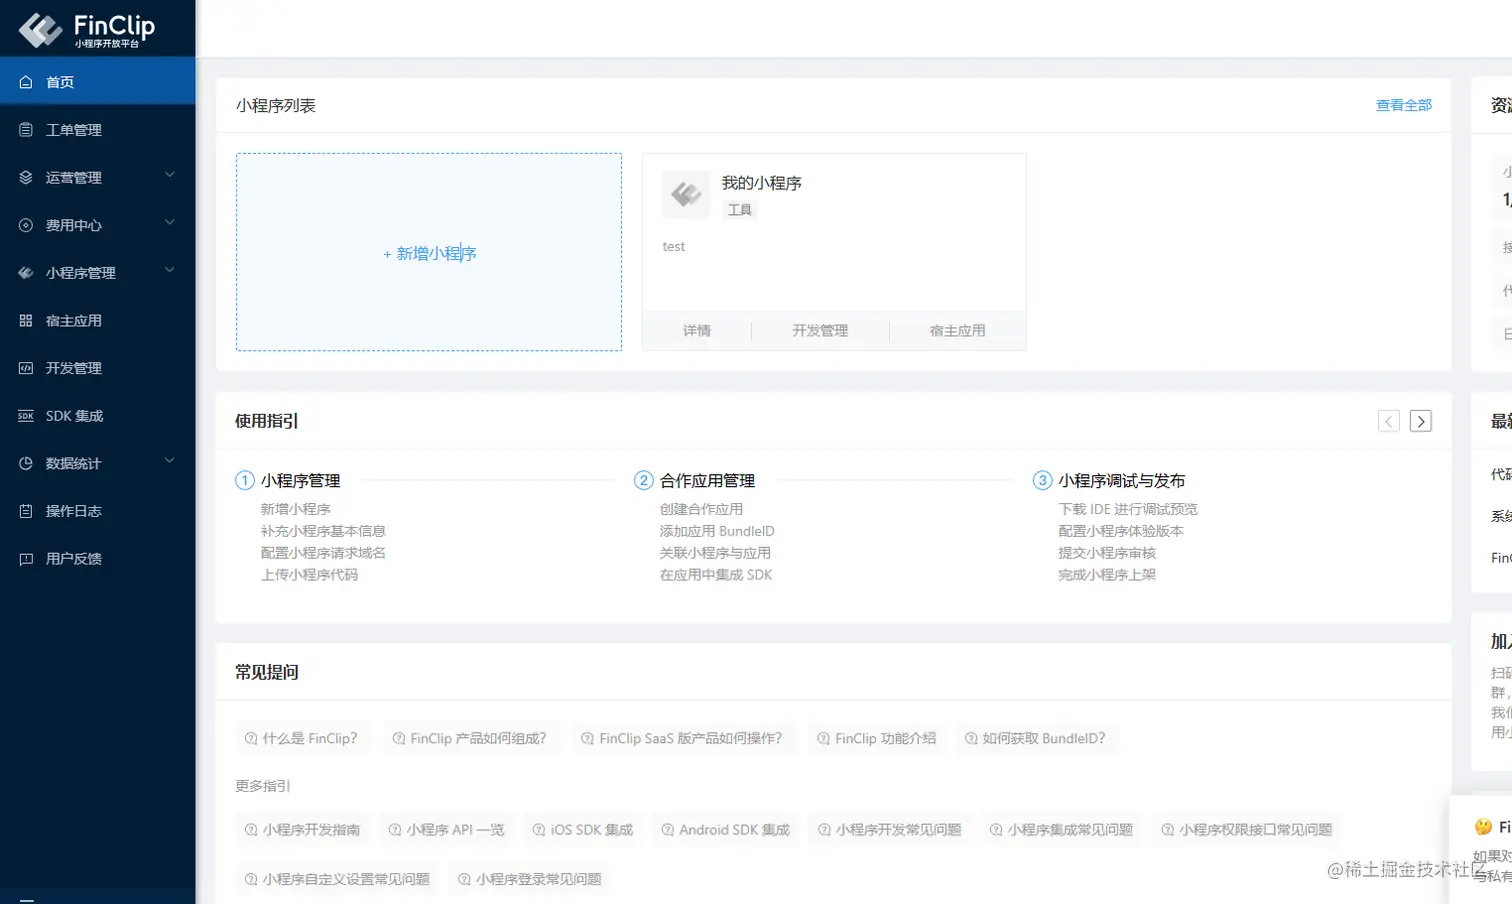Open 开发管理 on 我的小程序 card
This screenshot has height=904, width=1512.
(x=820, y=331)
